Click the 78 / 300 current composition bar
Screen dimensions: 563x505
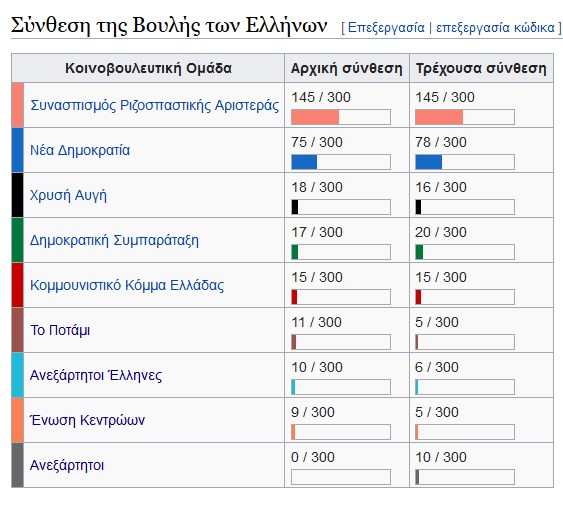[465, 162]
